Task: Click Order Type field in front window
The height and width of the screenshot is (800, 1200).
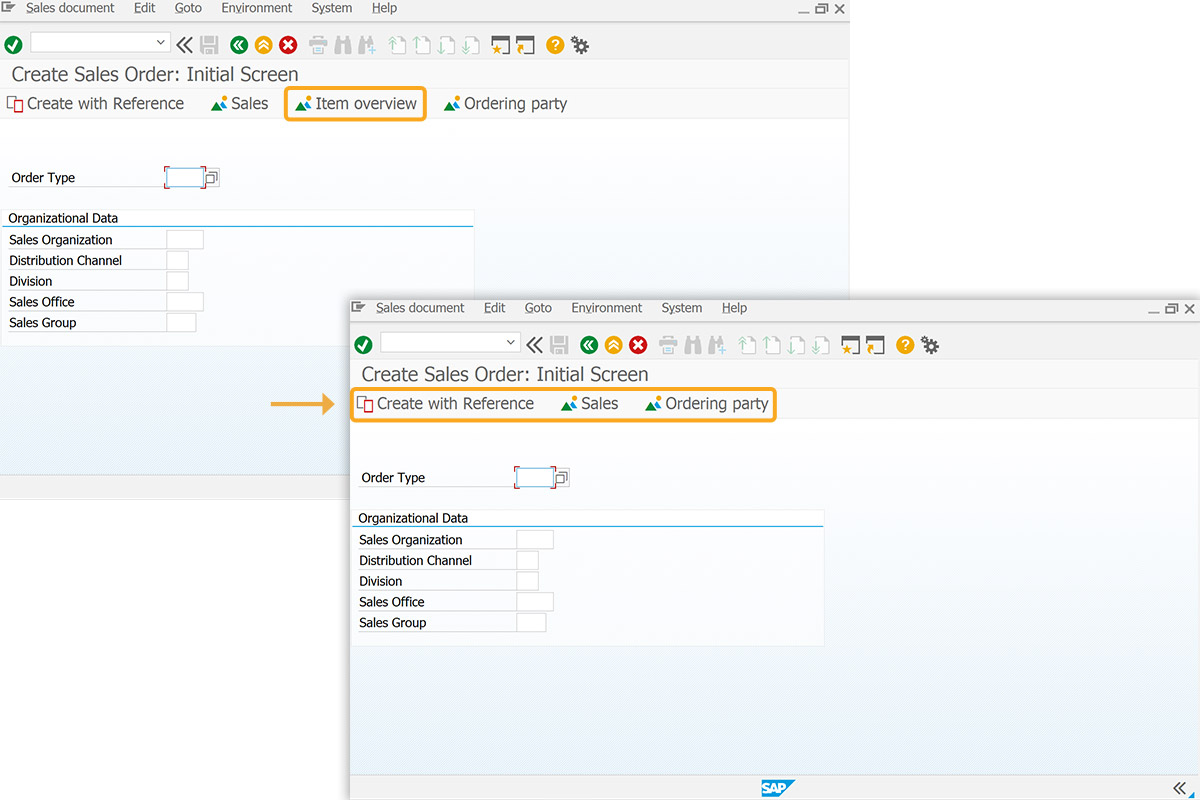Action: [x=535, y=478]
